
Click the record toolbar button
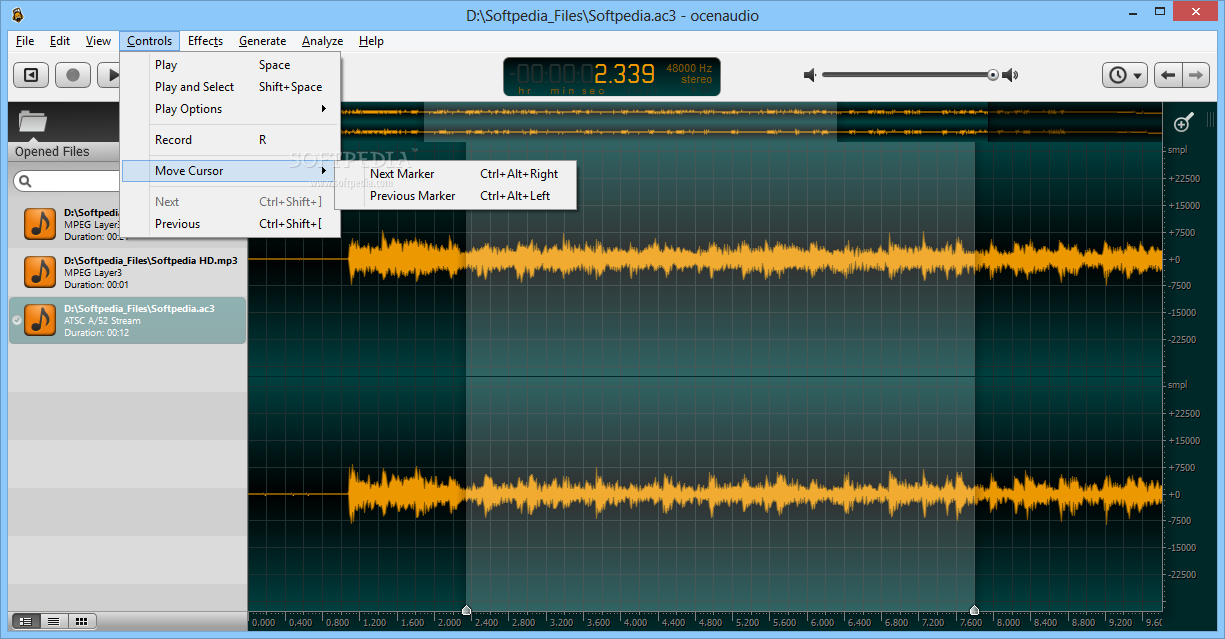(x=73, y=75)
